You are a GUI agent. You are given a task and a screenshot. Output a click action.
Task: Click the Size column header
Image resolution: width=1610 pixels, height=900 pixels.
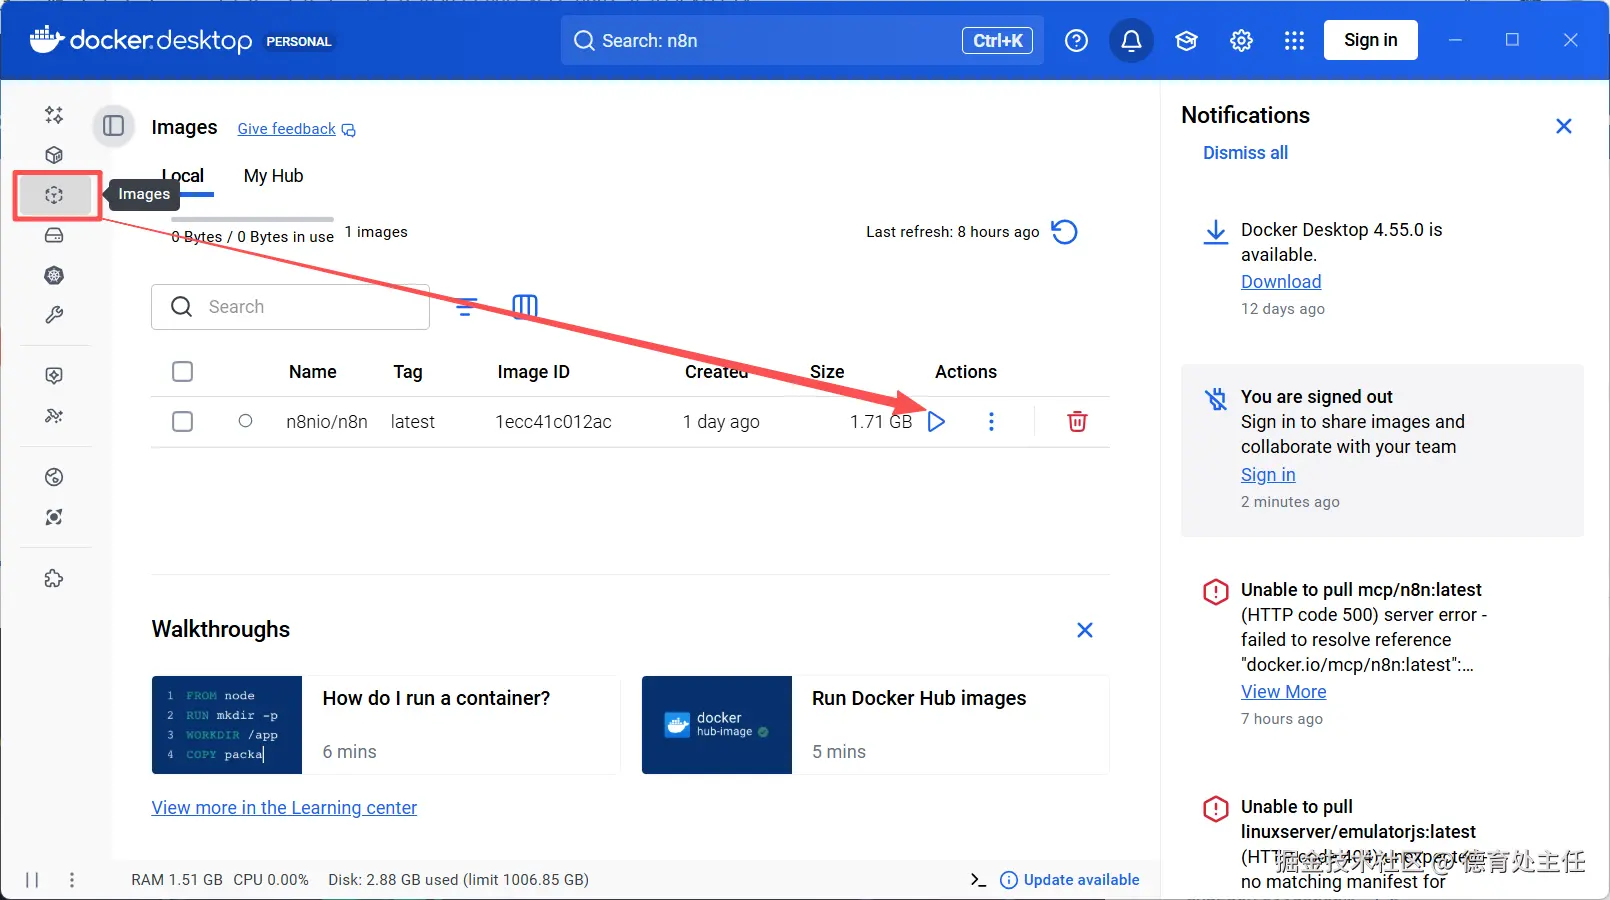(827, 372)
